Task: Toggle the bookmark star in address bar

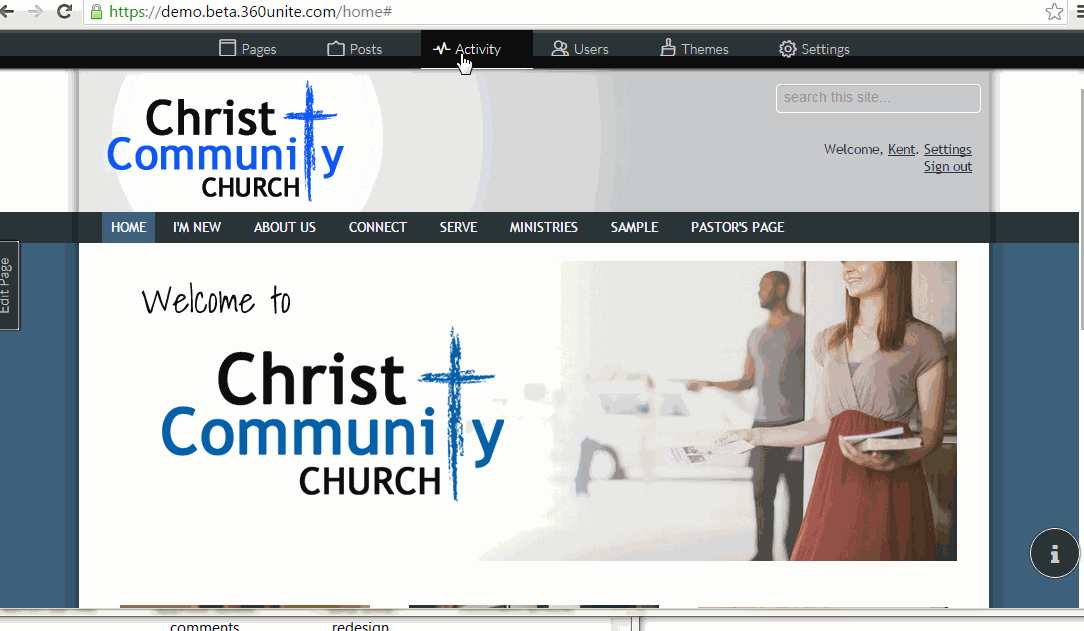Action: pos(1054,12)
